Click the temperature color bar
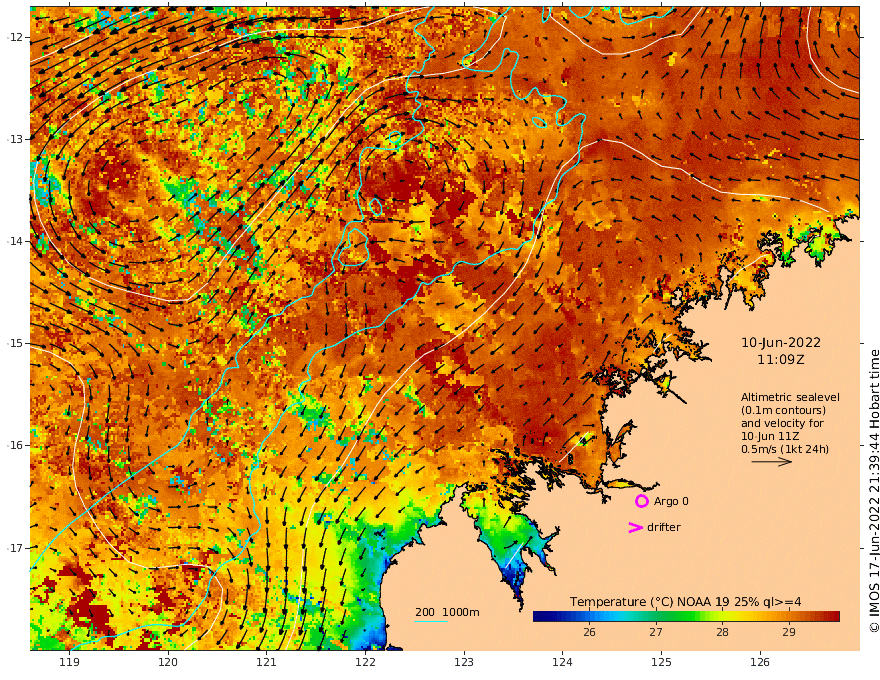880x680 pixels. tap(686, 617)
